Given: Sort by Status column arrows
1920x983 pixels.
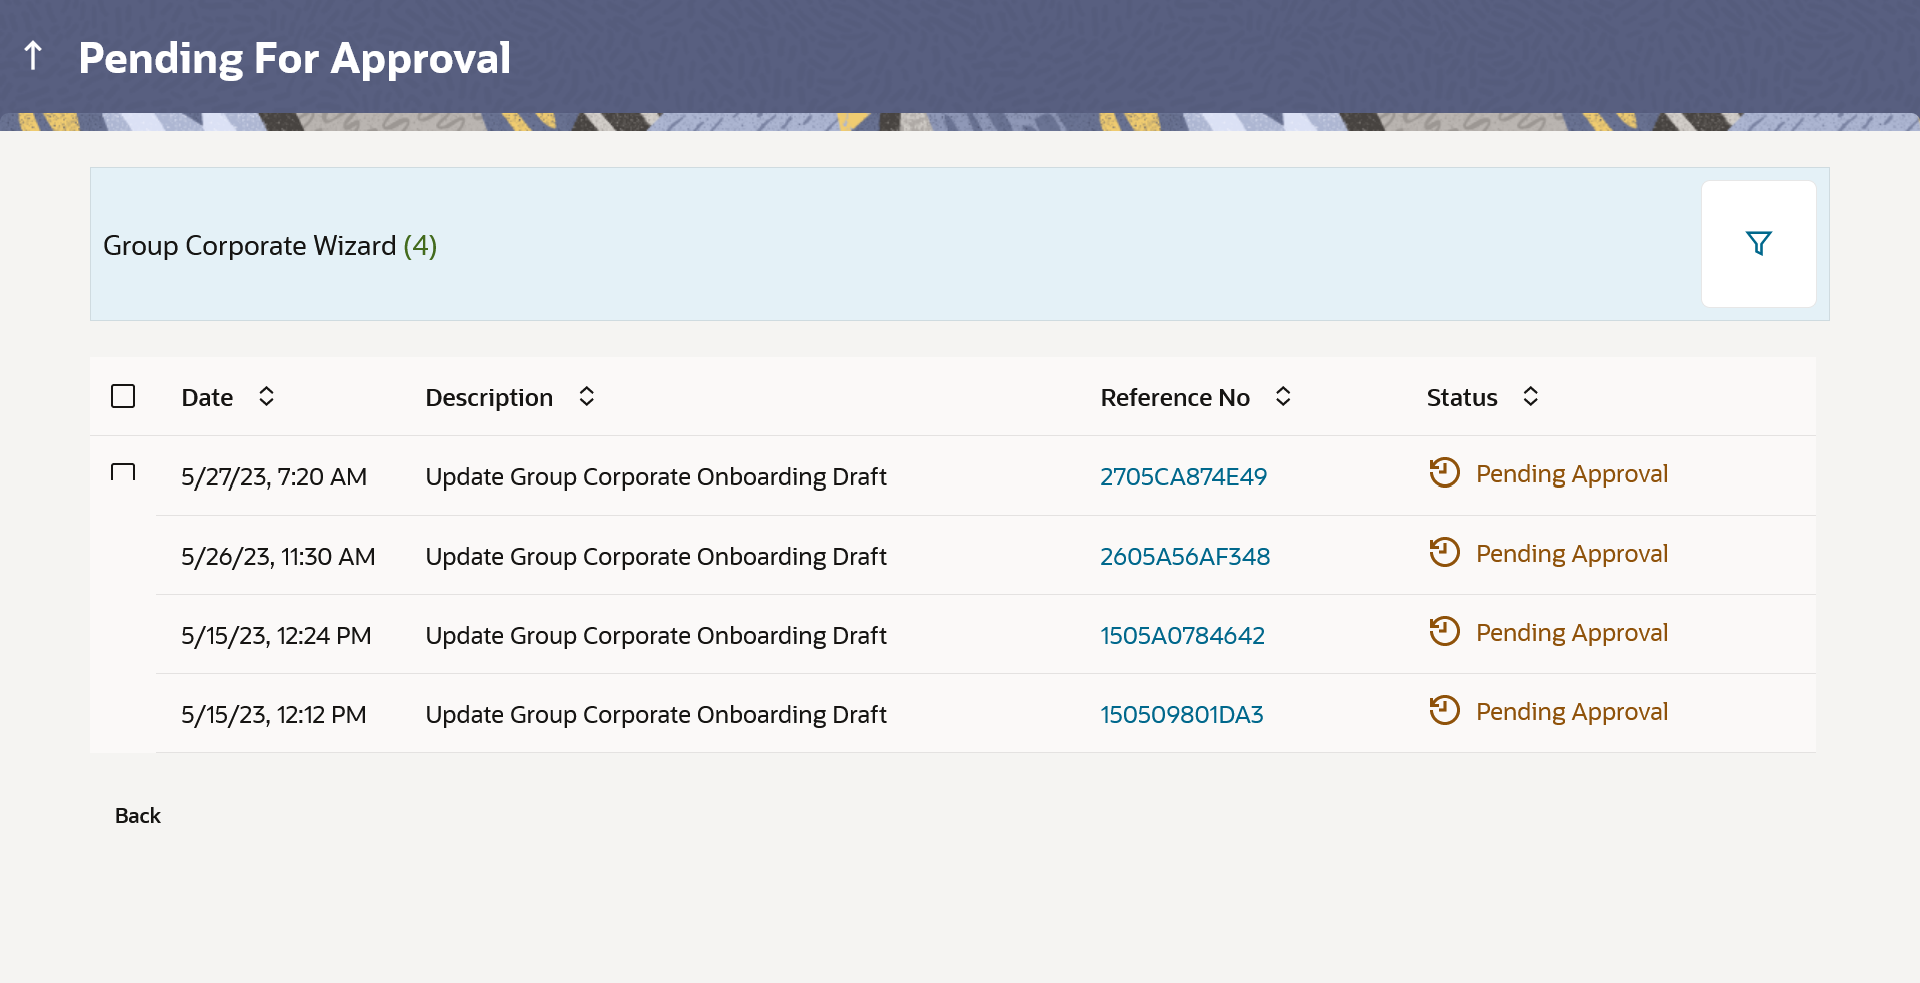Looking at the screenshot, I should coord(1530,397).
